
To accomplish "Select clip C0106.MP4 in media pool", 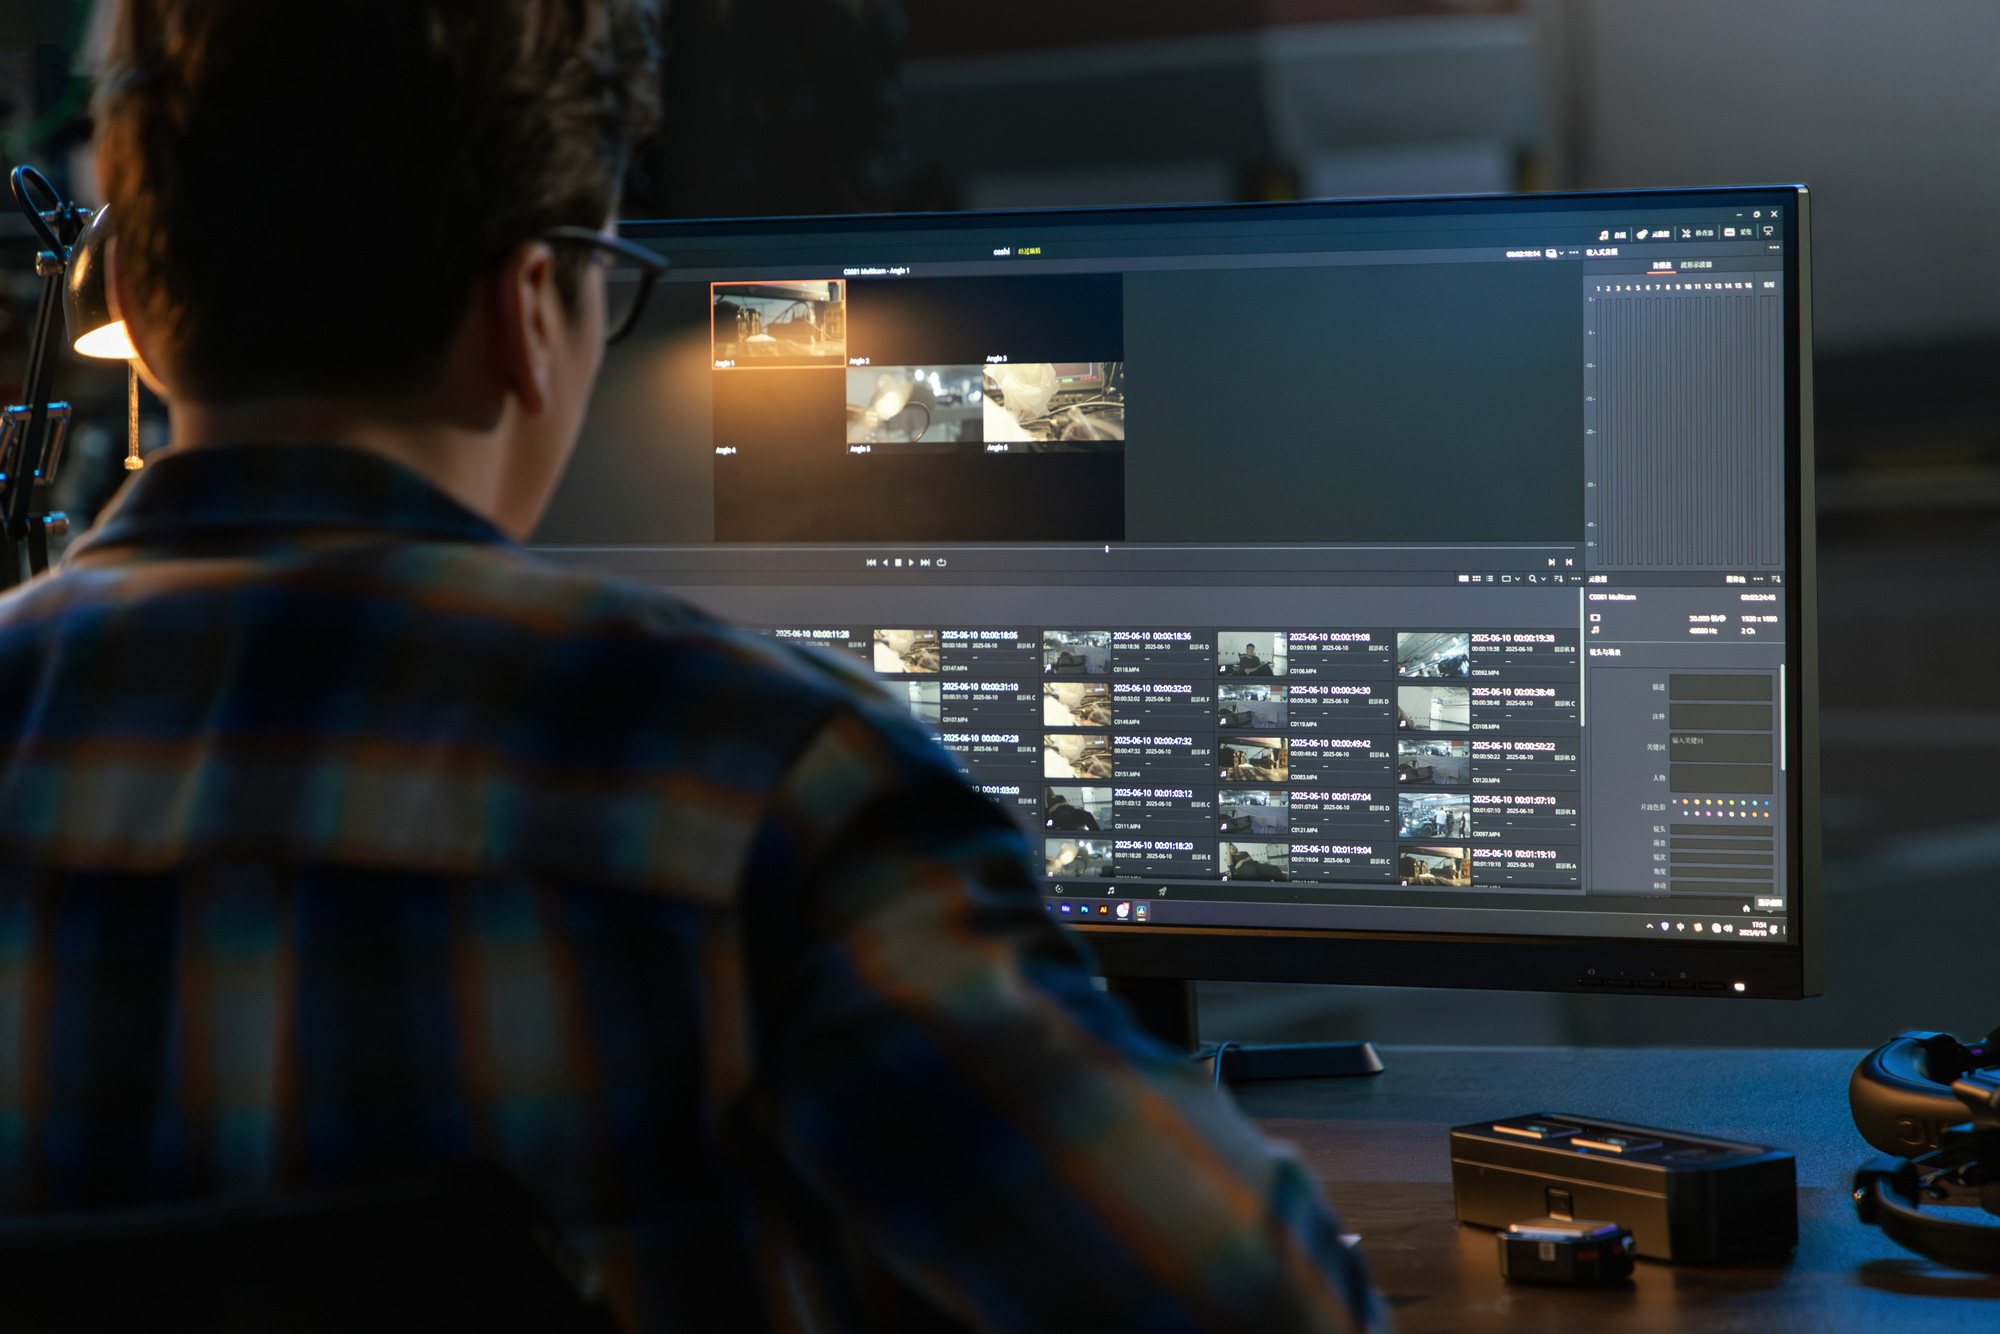I will (1305, 654).
